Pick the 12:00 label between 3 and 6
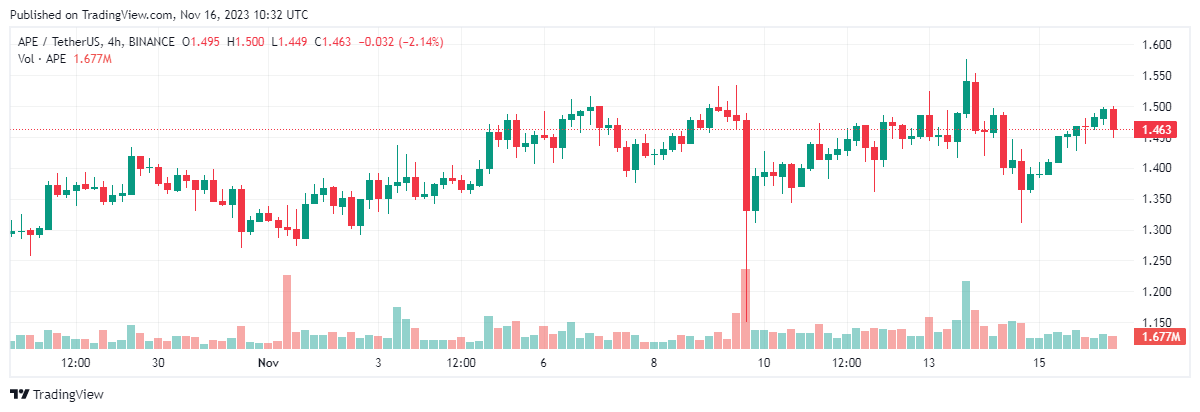Viewport: 1200px width, 412px height. coord(461,362)
